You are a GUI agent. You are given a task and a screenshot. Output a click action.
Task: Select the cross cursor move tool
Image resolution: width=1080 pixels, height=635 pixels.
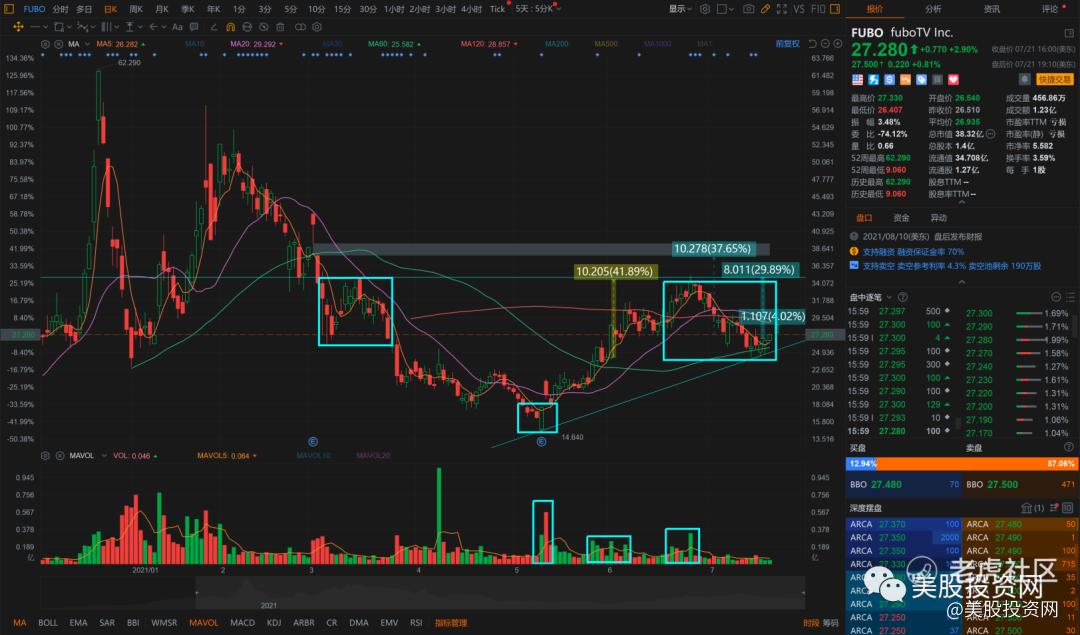click(18, 27)
